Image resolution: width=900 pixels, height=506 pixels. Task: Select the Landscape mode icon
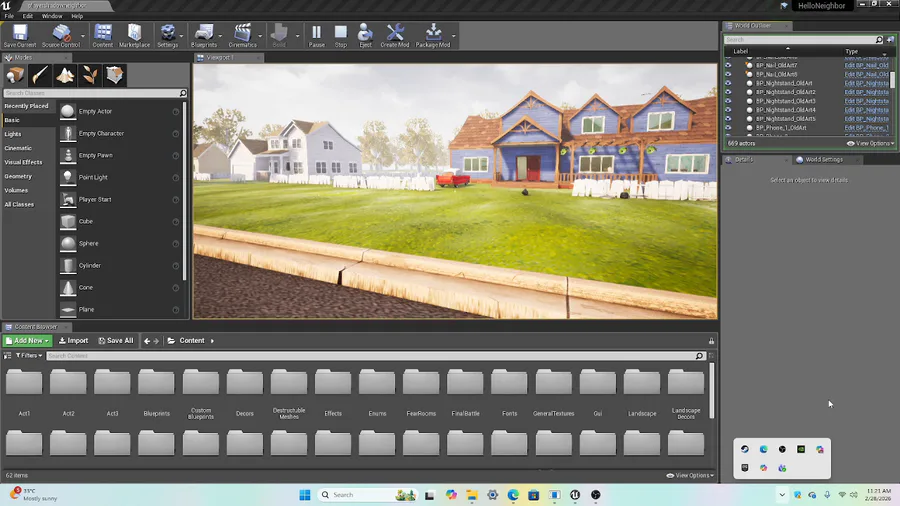(65, 75)
